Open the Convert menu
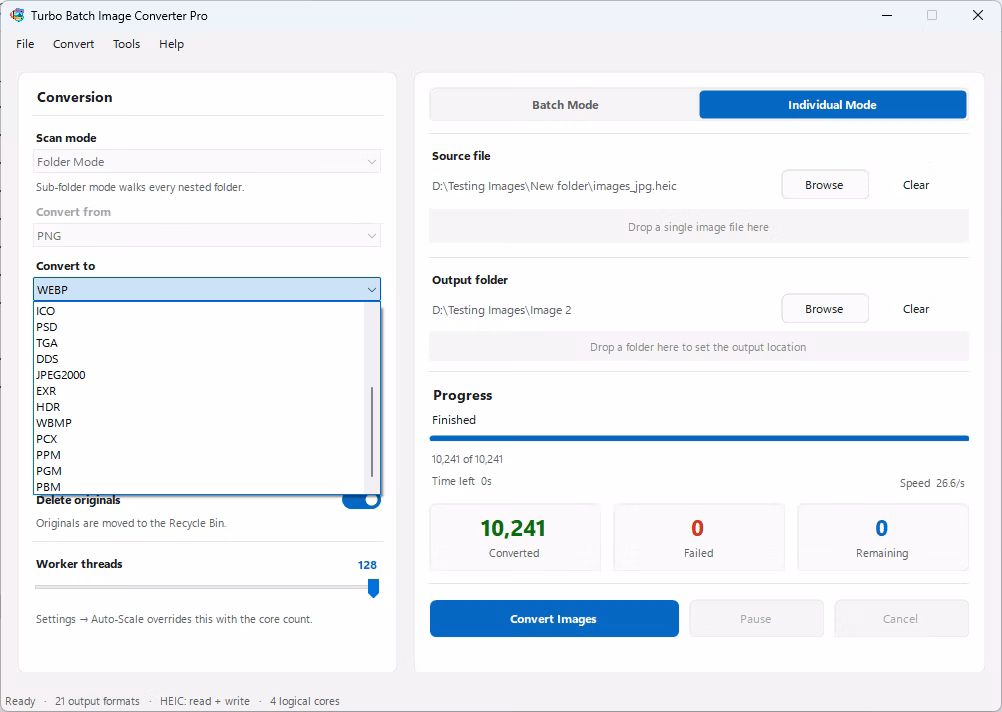The width and height of the screenshot is (1002, 712). click(73, 44)
